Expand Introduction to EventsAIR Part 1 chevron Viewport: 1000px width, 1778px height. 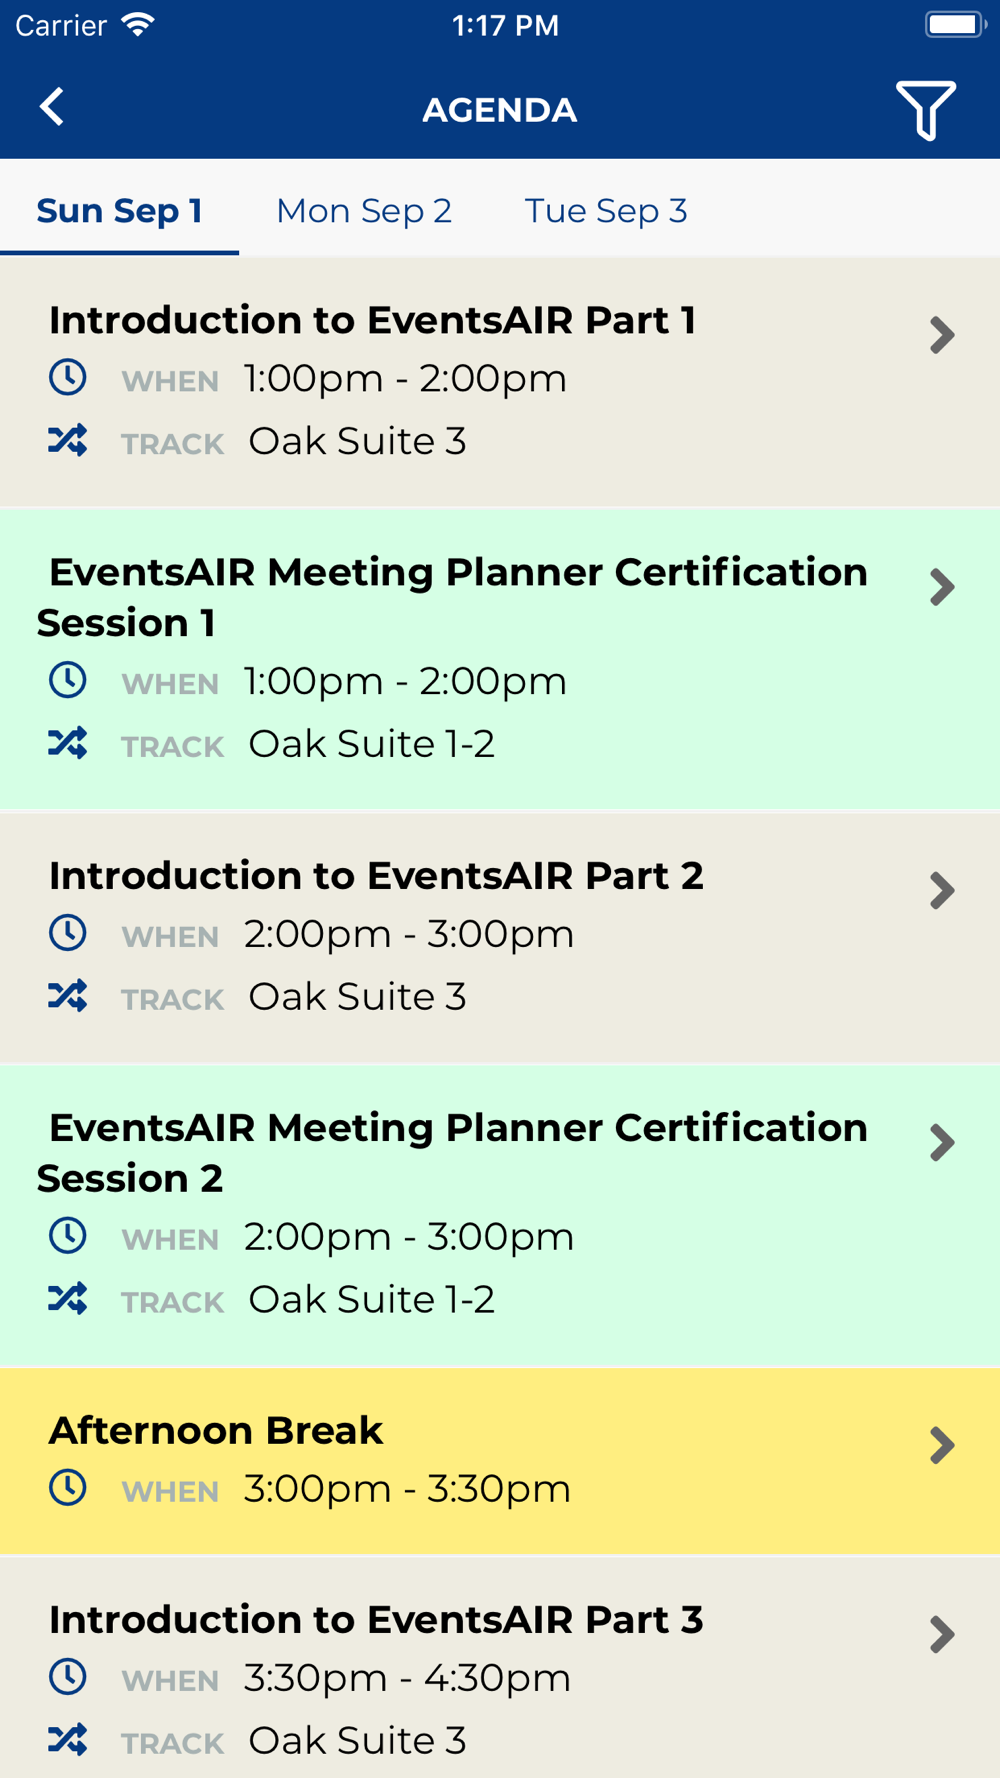(942, 335)
